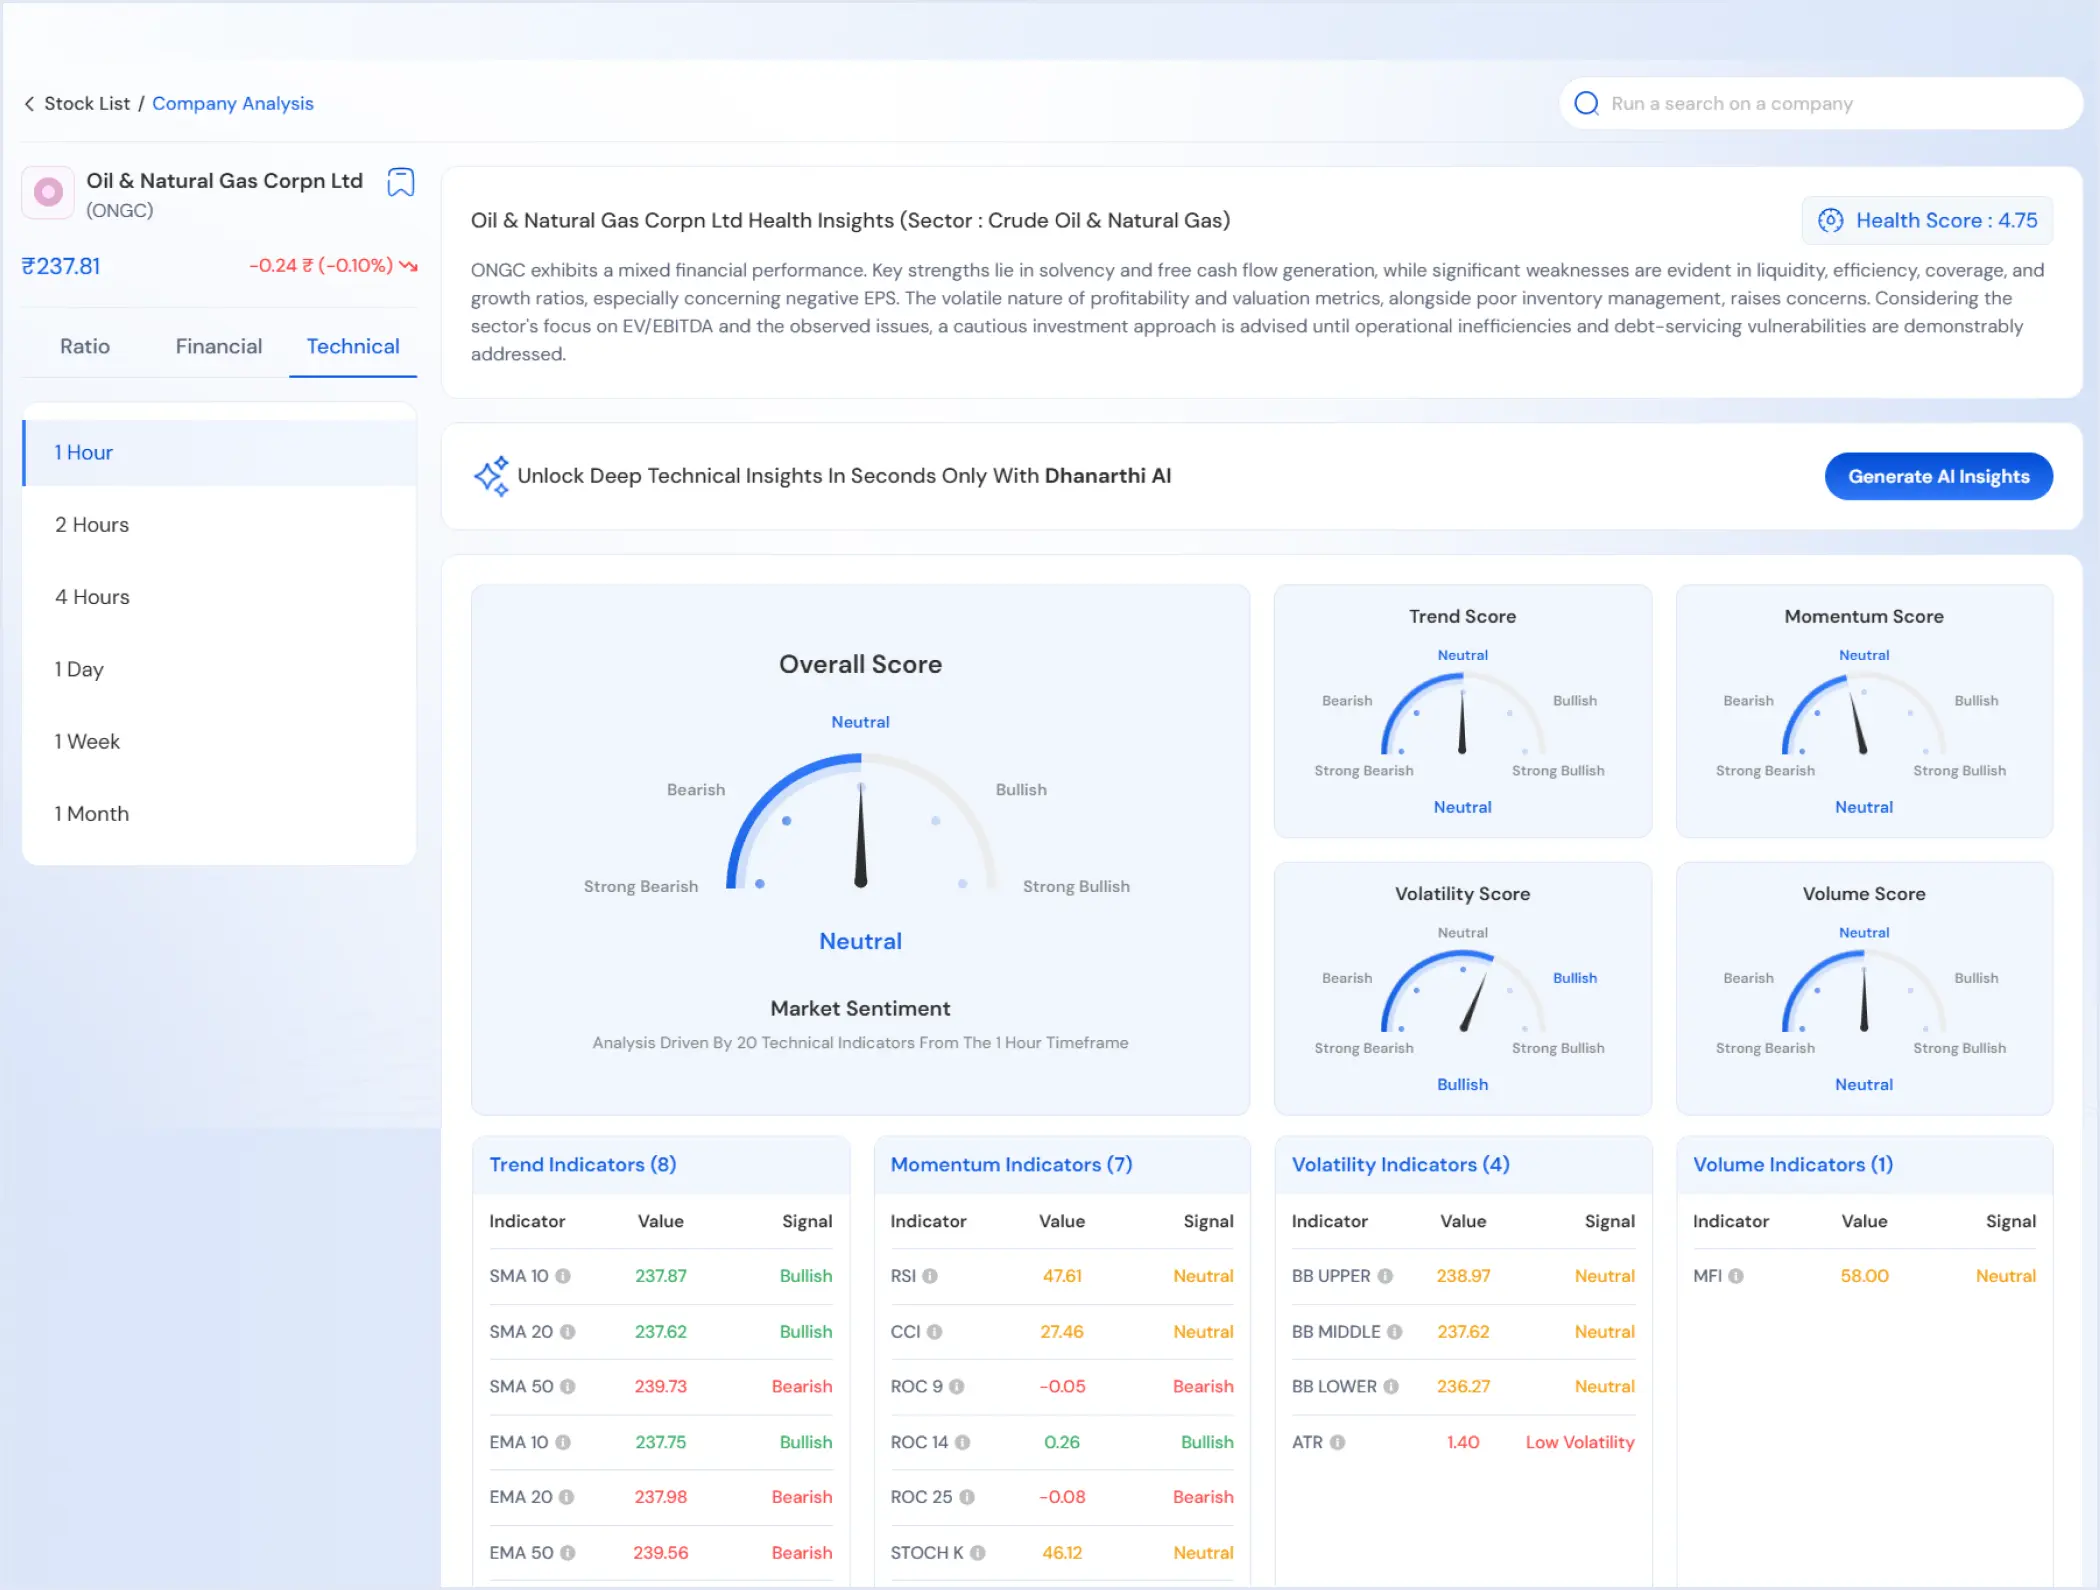Select the Technical tab
Image resolution: width=2100 pixels, height=1590 pixels.
pos(353,347)
